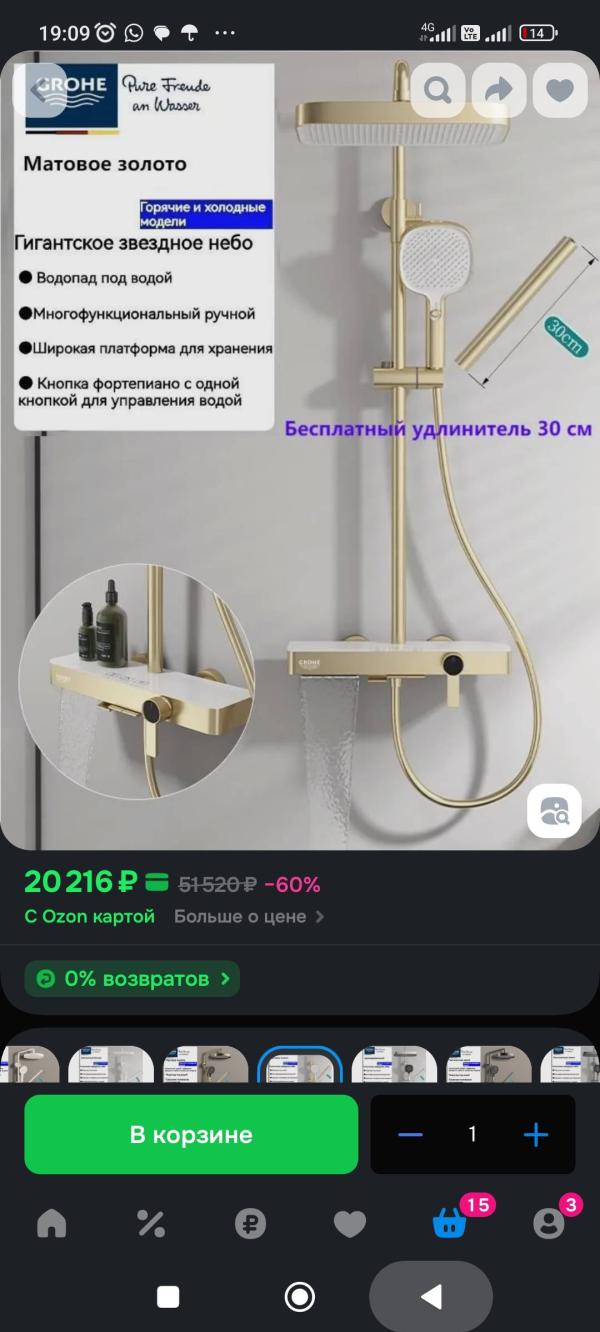Go to Home tab in bottom navigation
Image resolution: width=600 pixels, height=1332 pixels.
point(51,1223)
